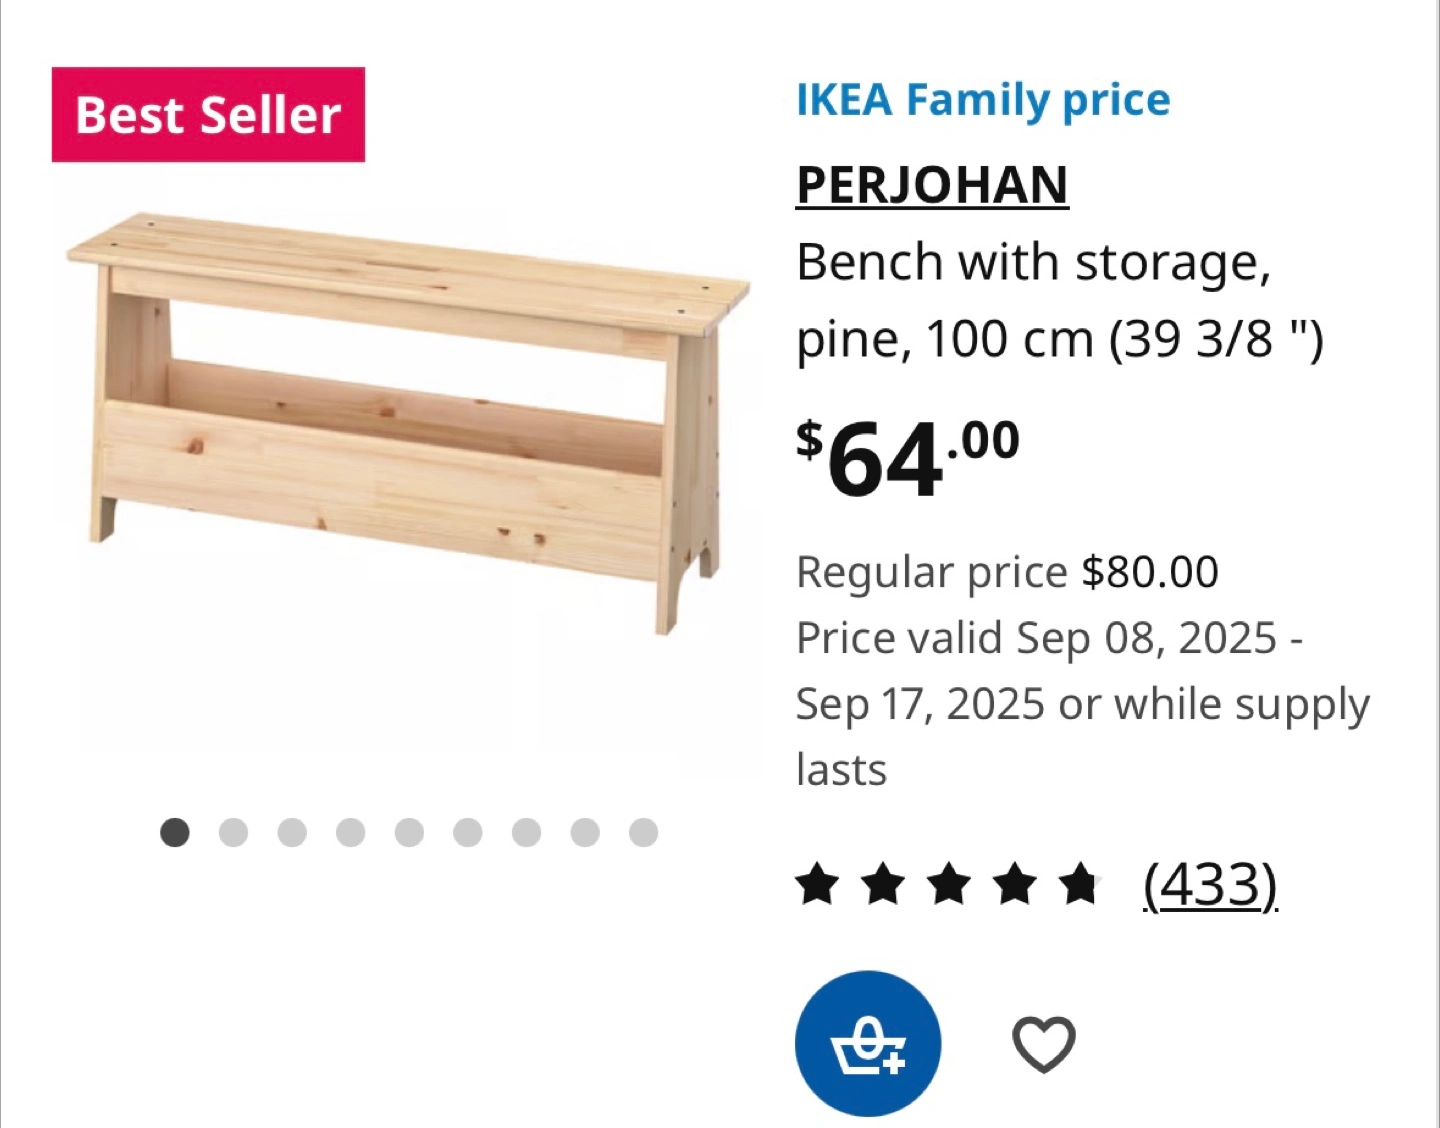
Task: Switch to the third carousel image dot
Action: [292, 832]
